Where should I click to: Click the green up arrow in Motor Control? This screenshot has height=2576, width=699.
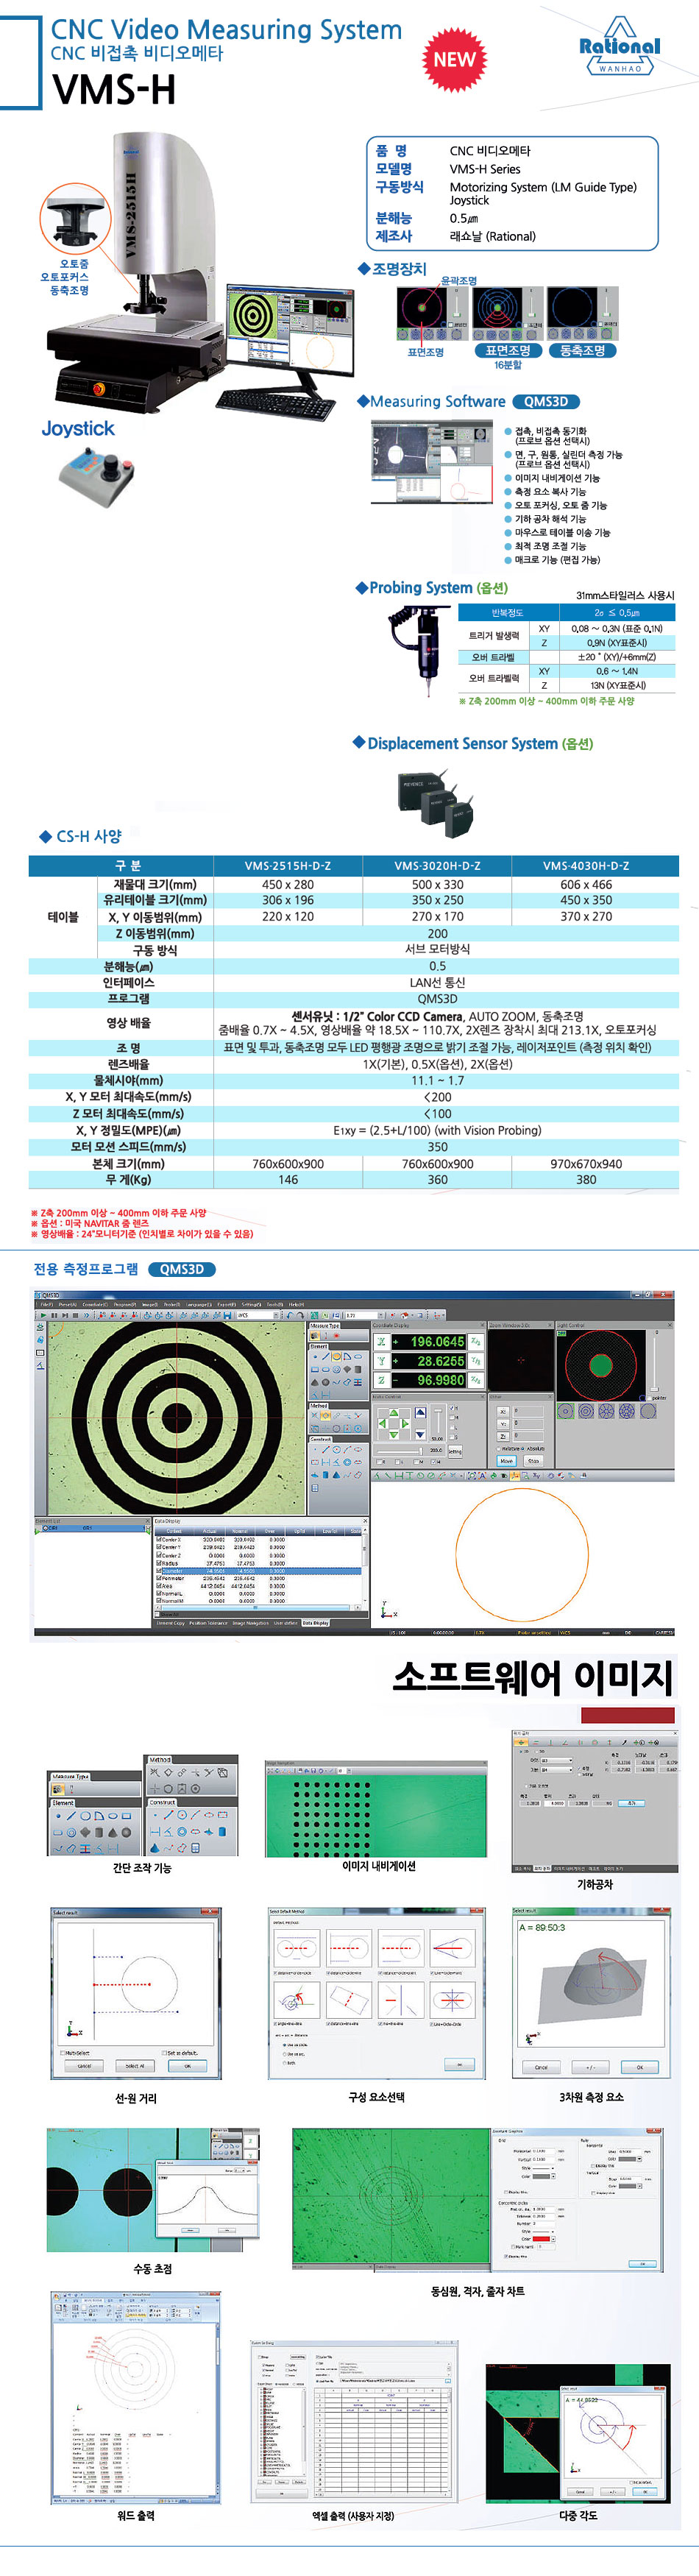[393, 1413]
